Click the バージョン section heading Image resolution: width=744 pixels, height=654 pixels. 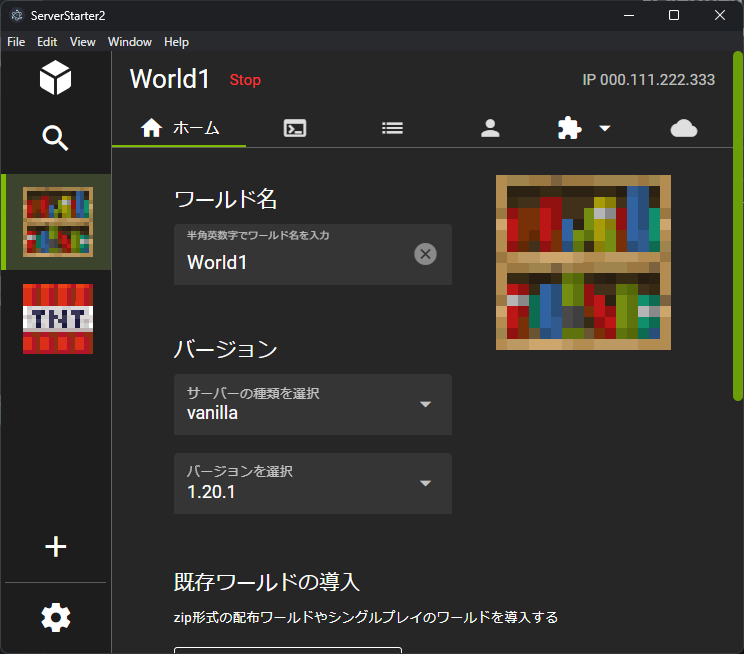[x=225, y=349]
